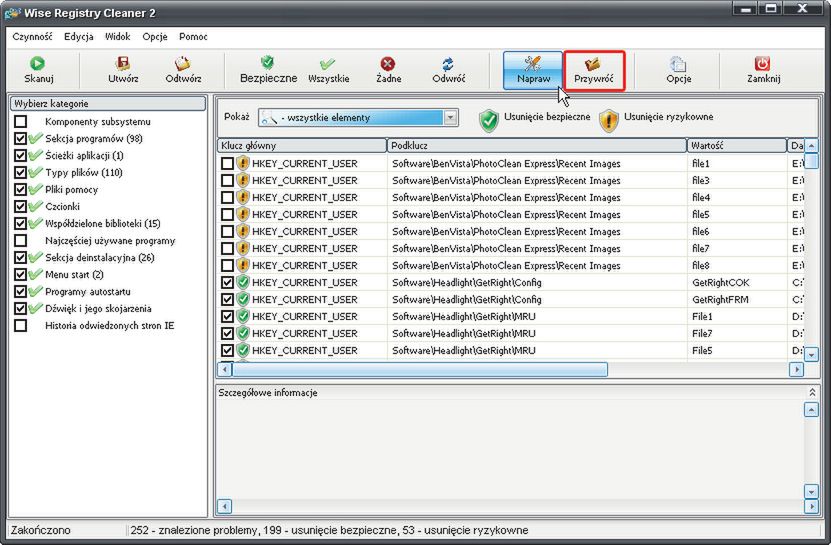Uncheck the GetRightCOK entry checkbox
This screenshot has height=545, width=831.
[x=227, y=282]
